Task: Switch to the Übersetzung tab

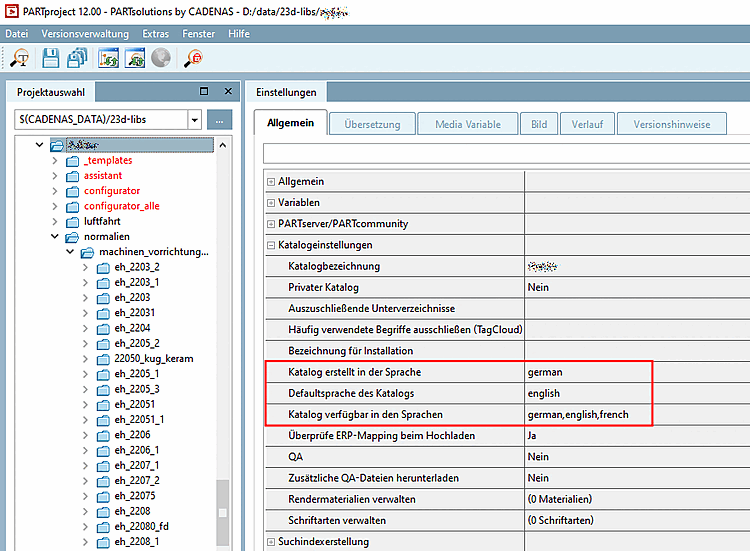Action: 372,125
